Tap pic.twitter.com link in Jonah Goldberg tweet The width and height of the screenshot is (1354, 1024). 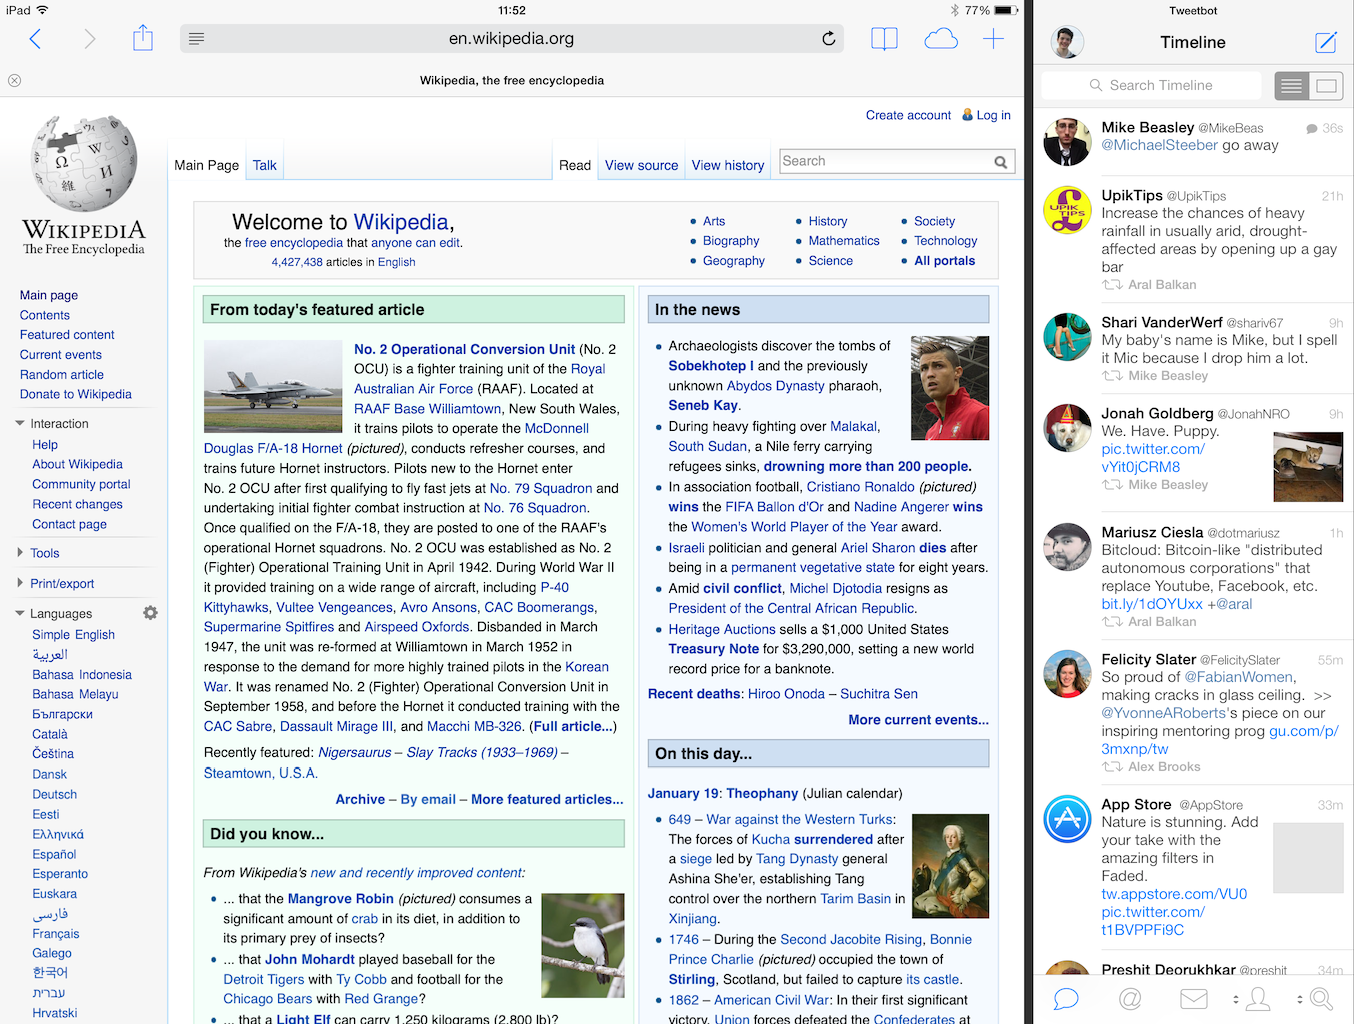point(1153,458)
